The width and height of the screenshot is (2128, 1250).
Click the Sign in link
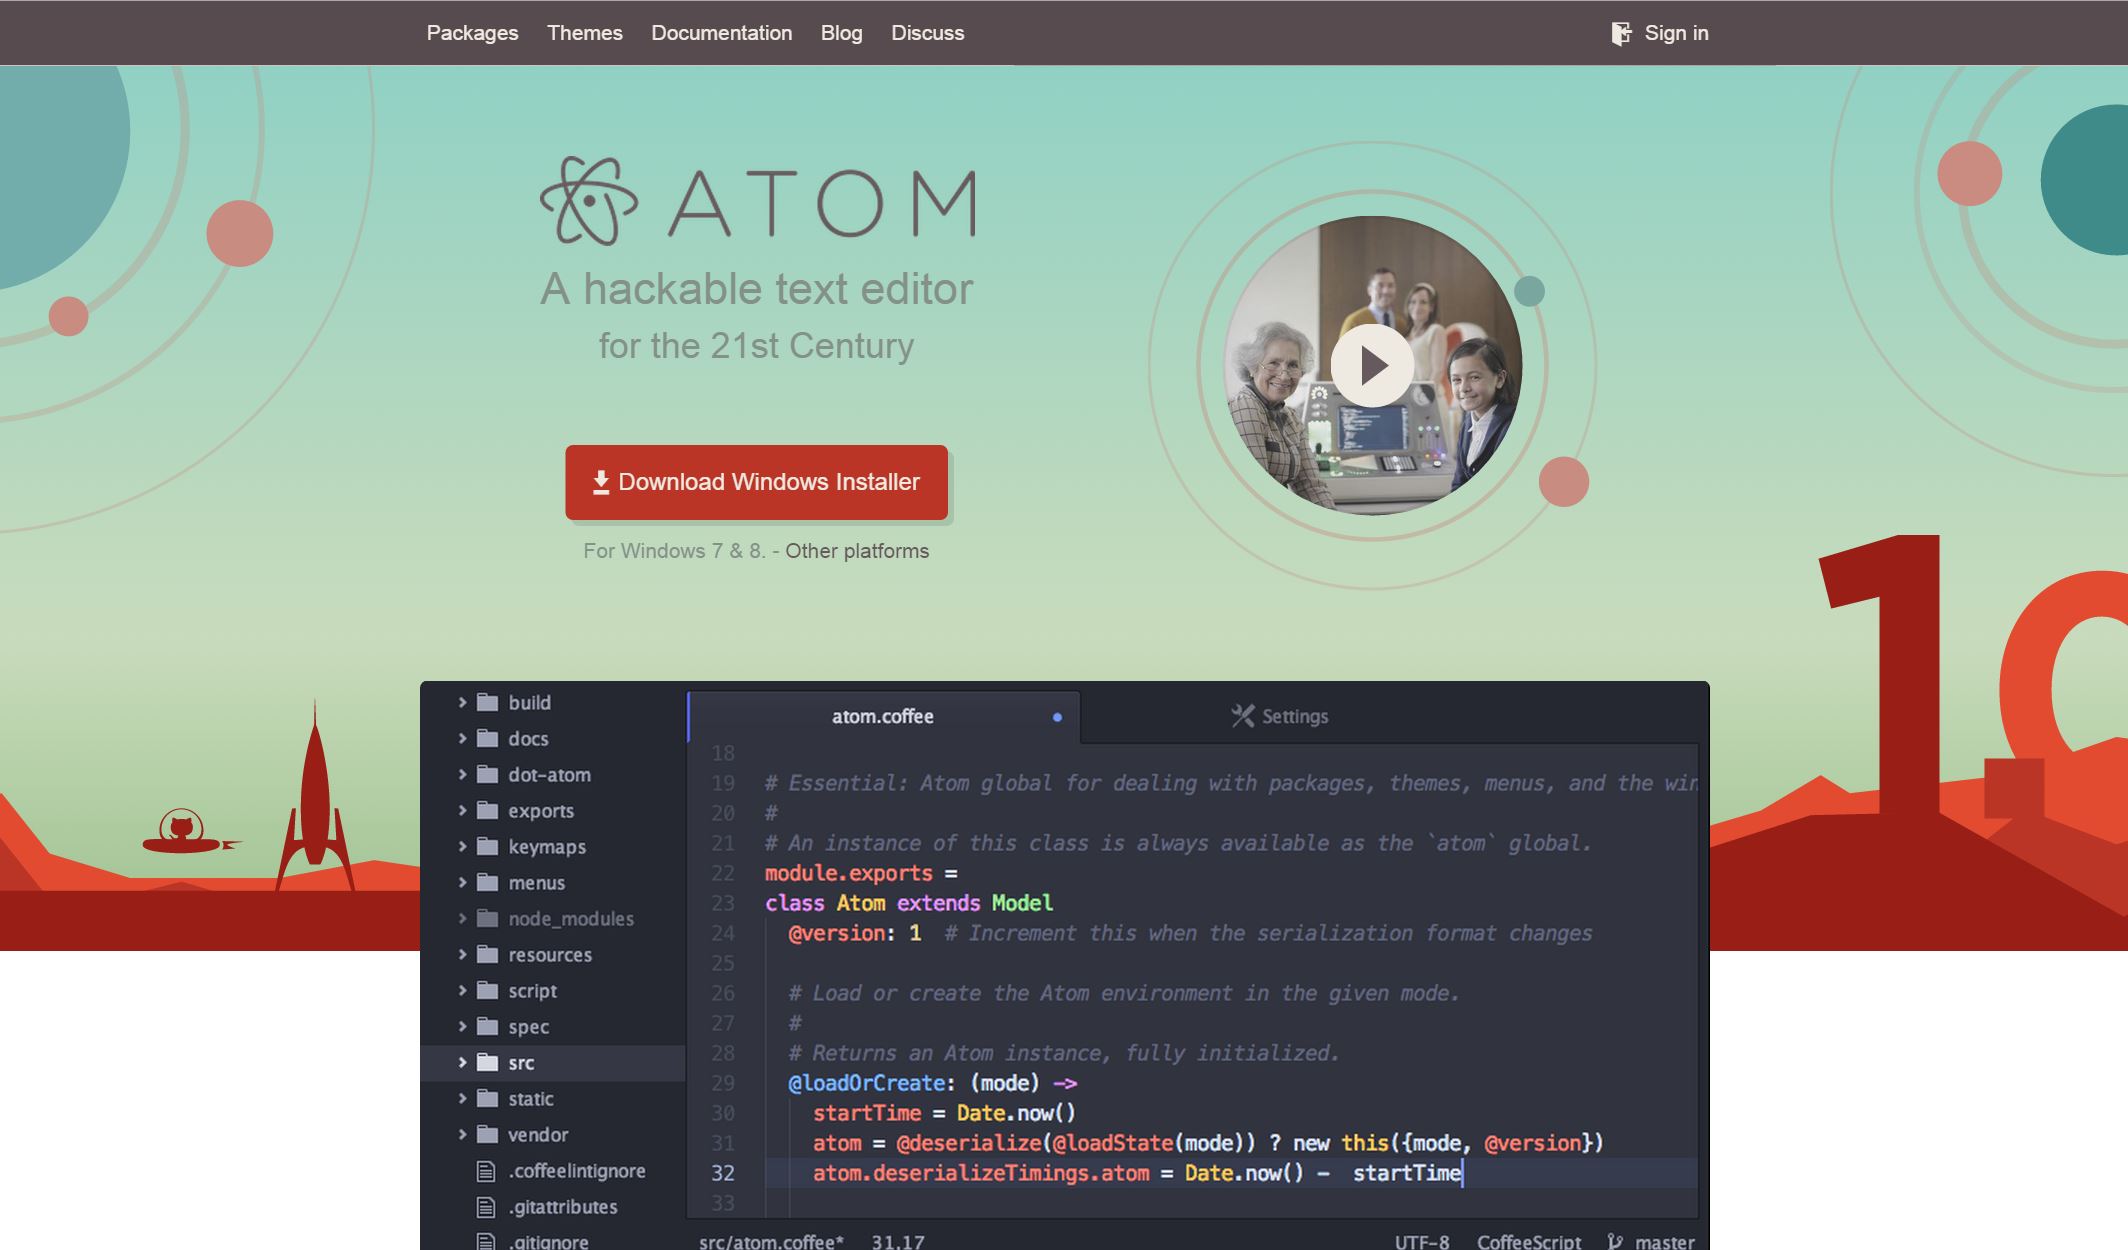click(x=1676, y=33)
